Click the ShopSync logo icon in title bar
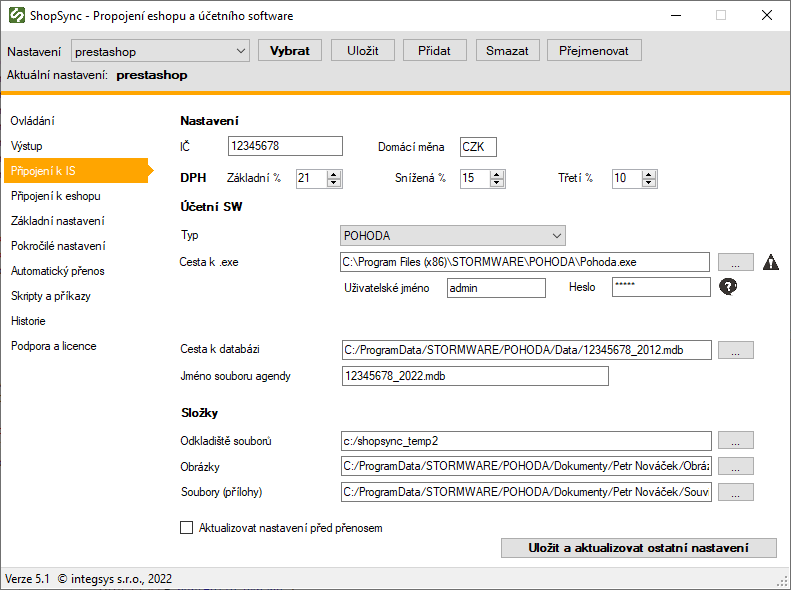The height and width of the screenshot is (590, 791). click(x=16, y=16)
